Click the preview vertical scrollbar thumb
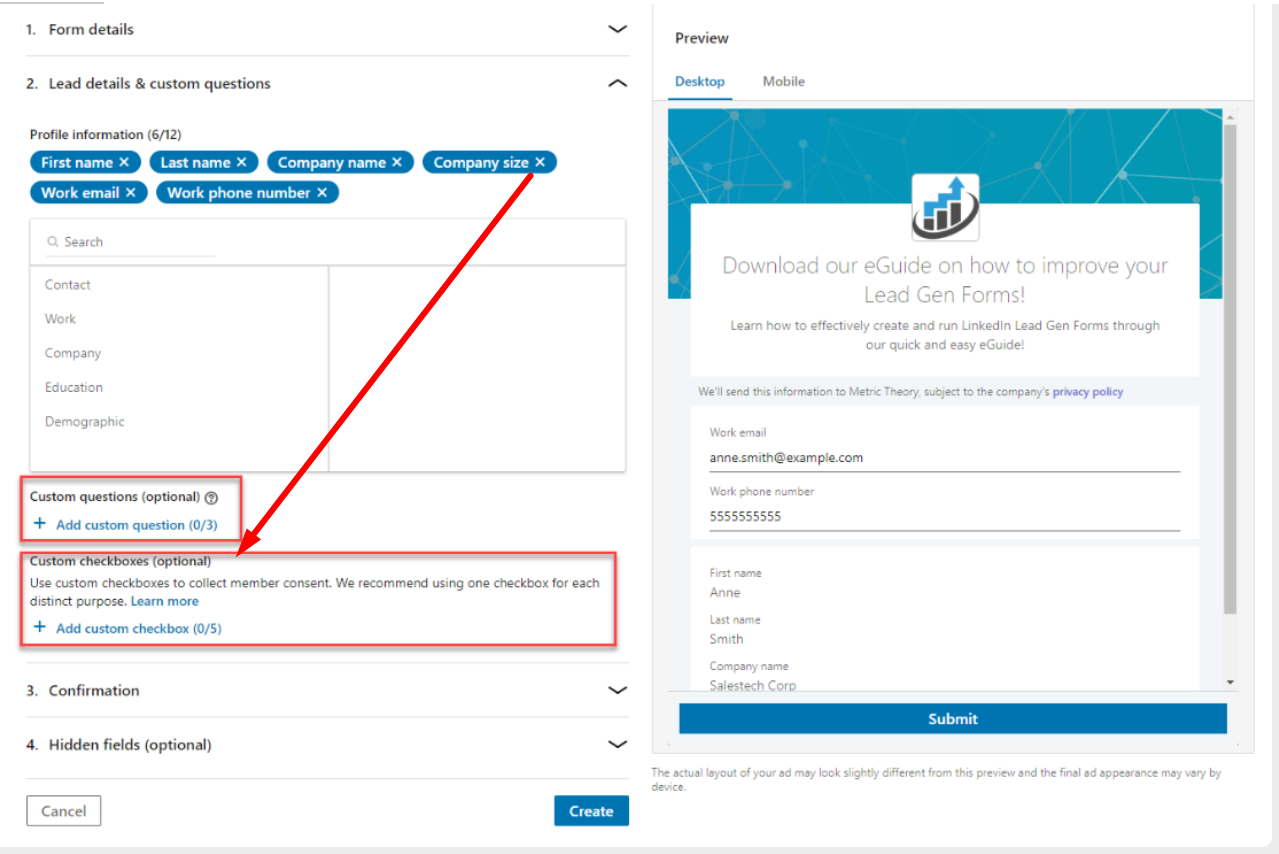 tap(1230, 370)
